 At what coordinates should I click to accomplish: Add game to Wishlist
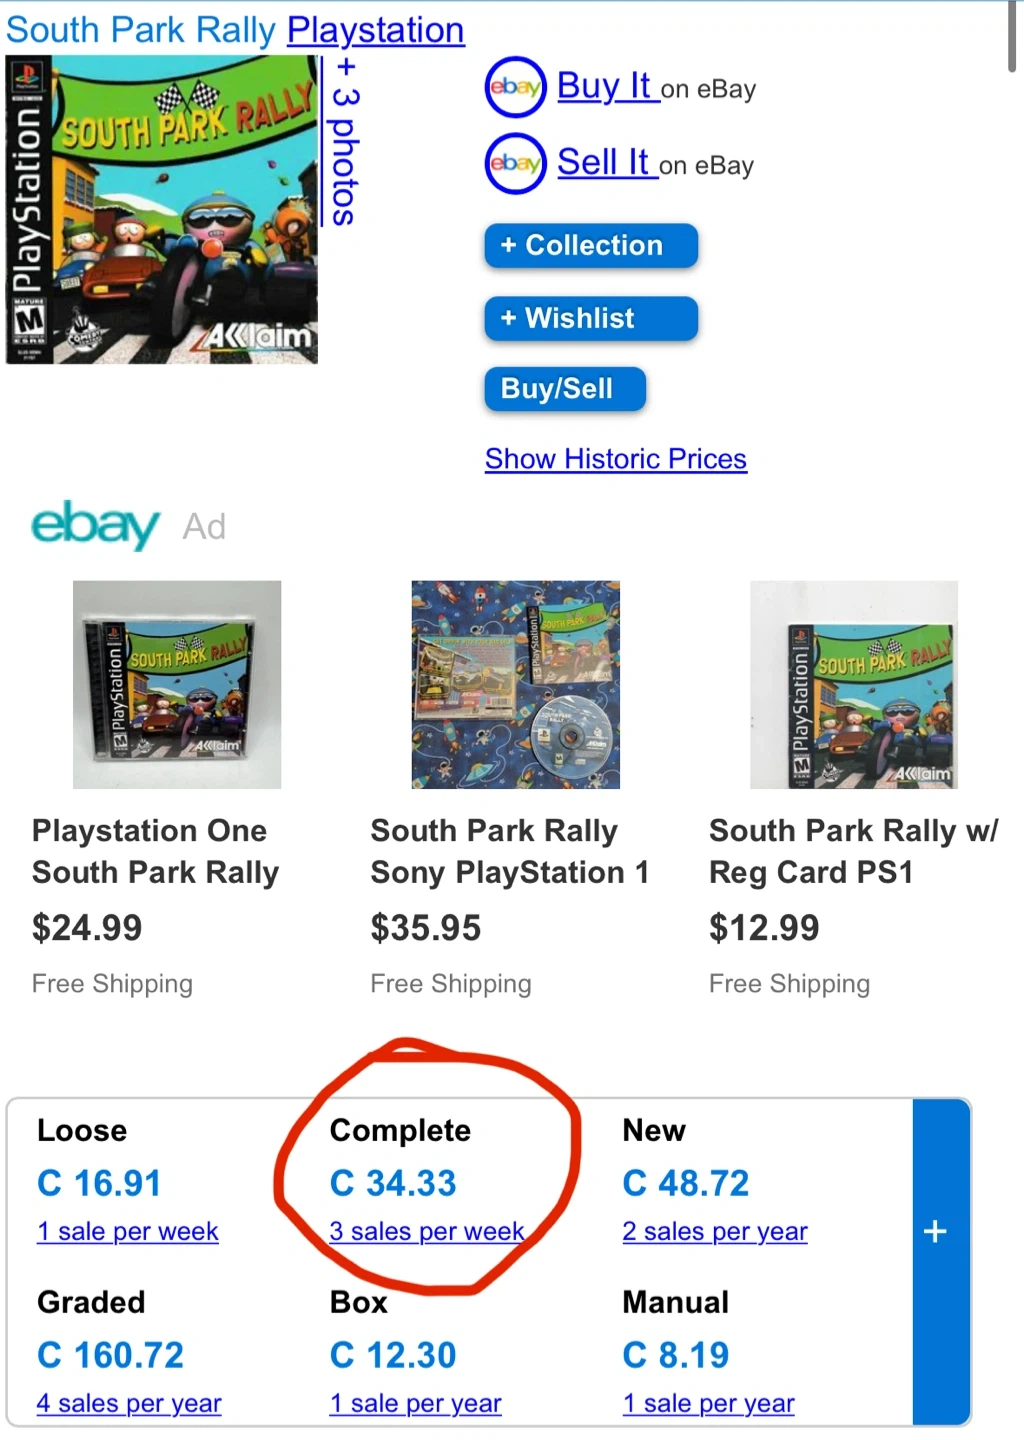point(591,319)
